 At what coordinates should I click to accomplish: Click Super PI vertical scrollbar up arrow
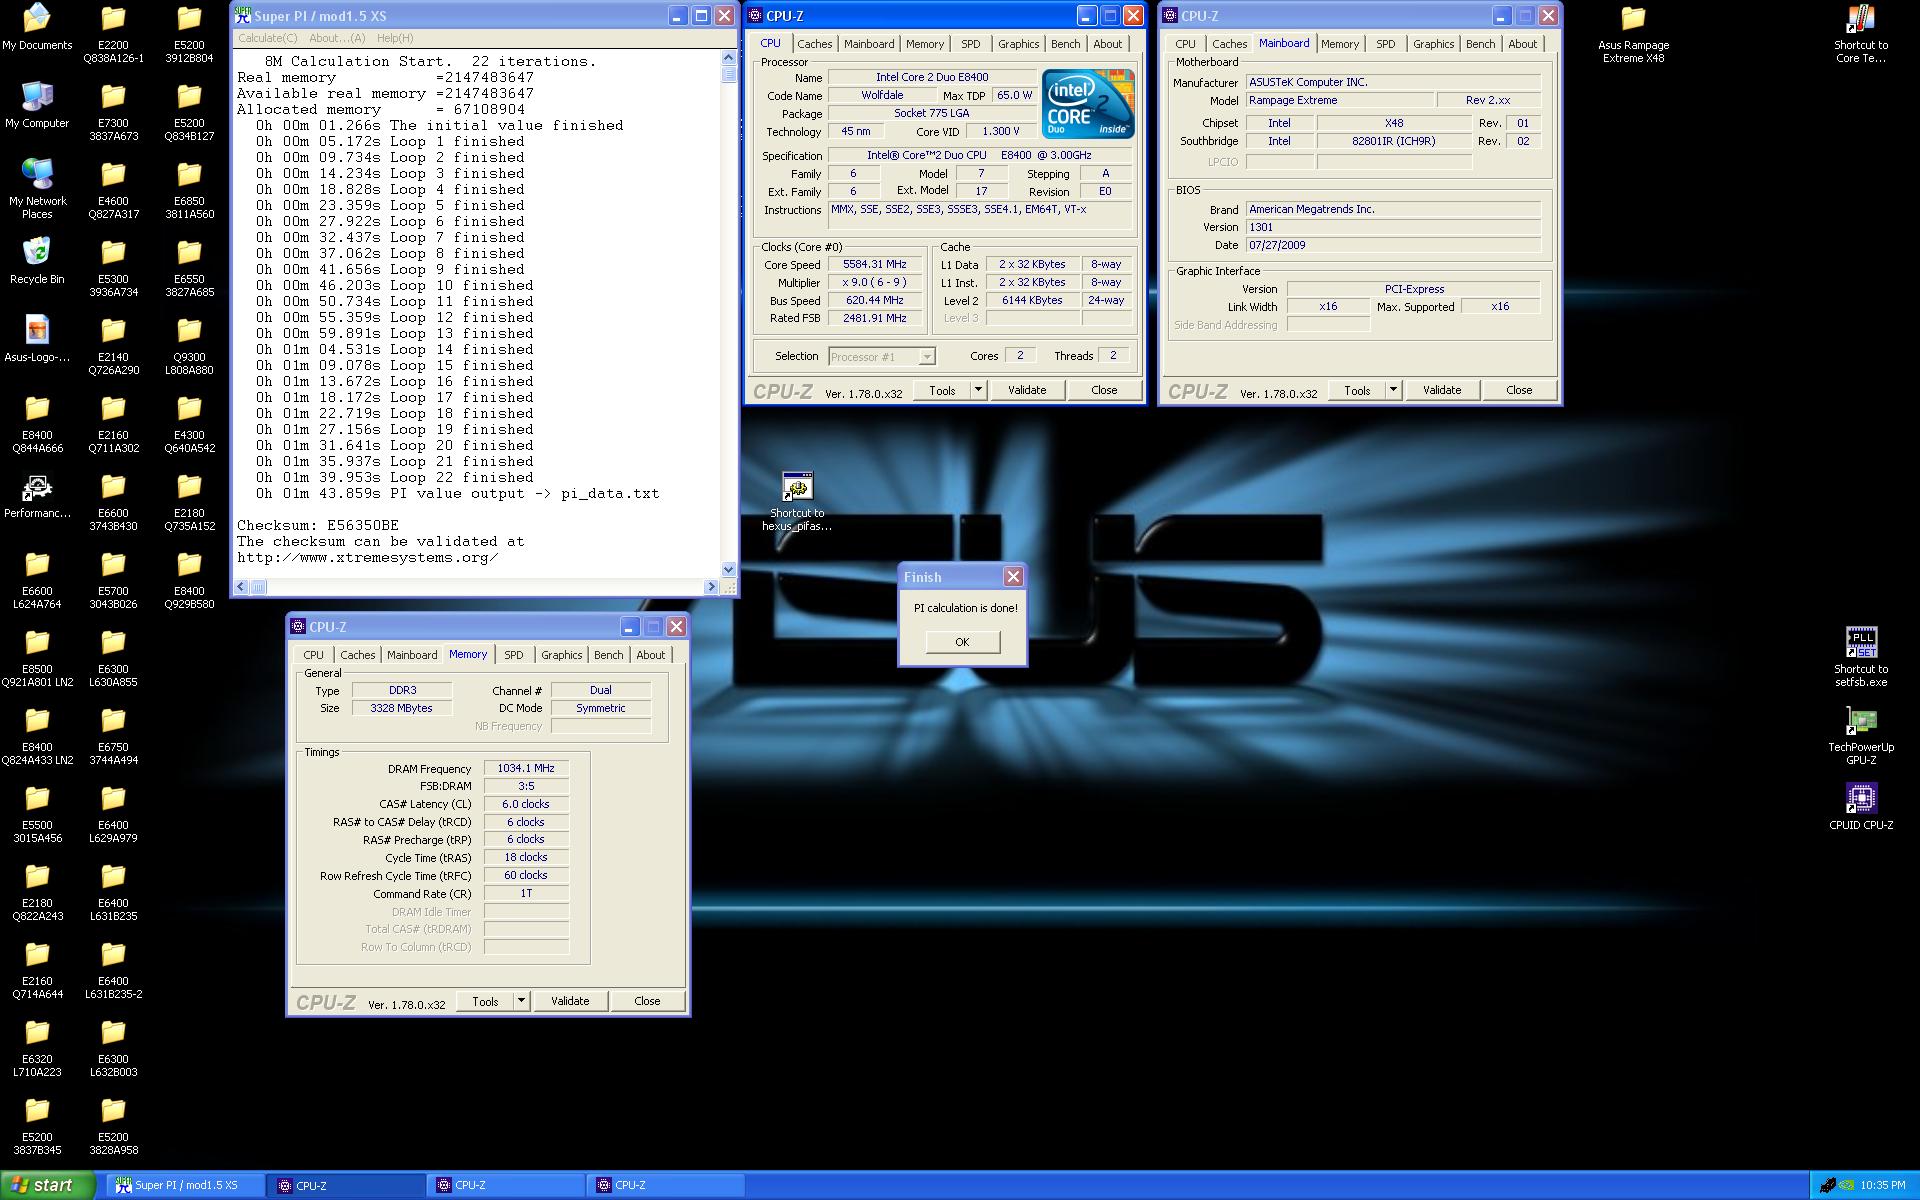click(x=728, y=59)
